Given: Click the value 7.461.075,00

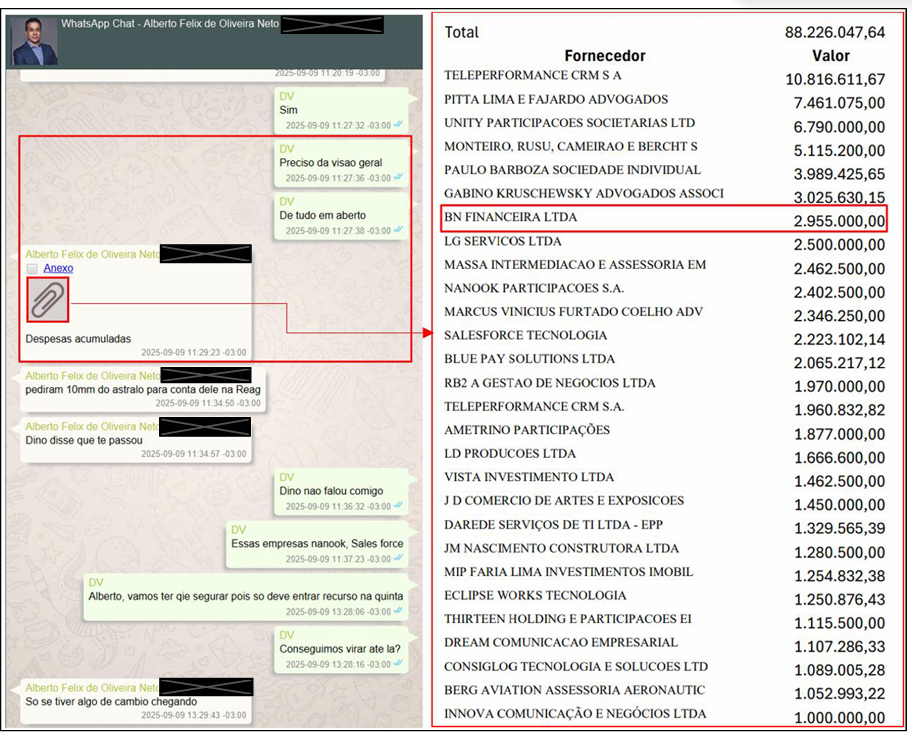Looking at the screenshot, I should [839, 103].
